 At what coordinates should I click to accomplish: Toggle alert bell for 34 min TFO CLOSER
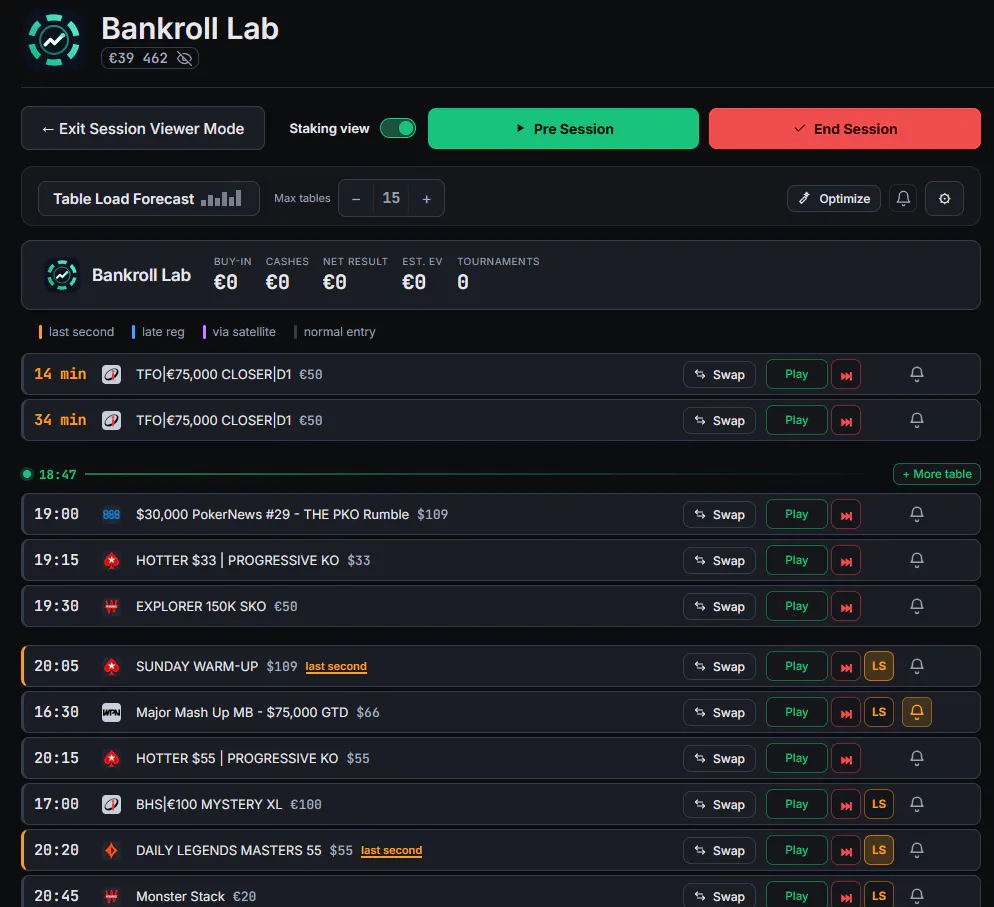pyautogui.click(x=917, y=420)
